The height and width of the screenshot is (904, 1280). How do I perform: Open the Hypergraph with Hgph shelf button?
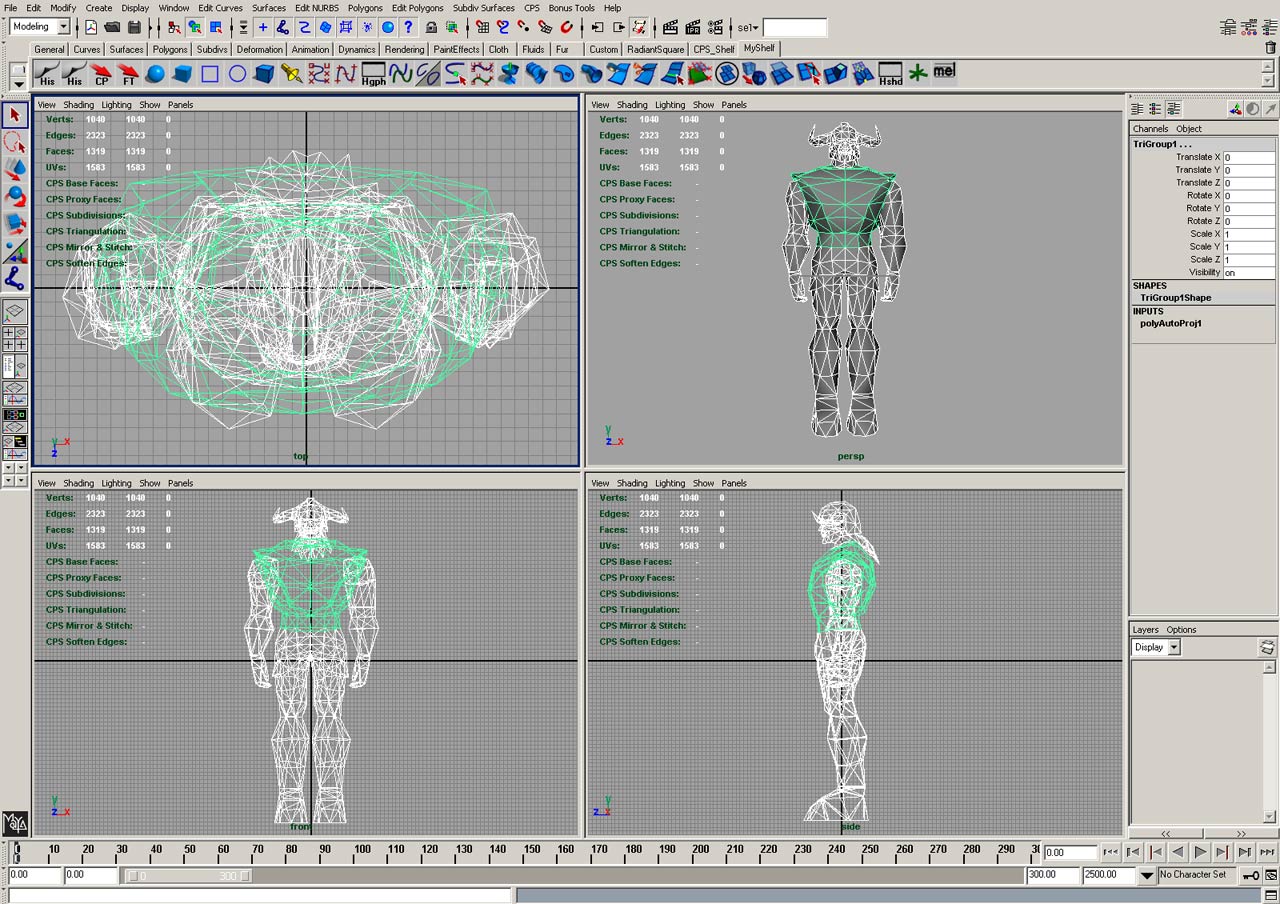(374, 73)
